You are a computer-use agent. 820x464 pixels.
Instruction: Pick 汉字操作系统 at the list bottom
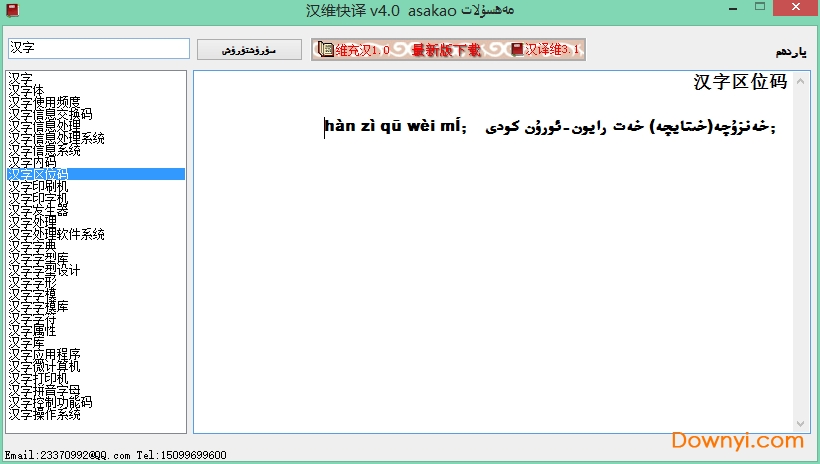pyautogui.click(x=44, y=414)
